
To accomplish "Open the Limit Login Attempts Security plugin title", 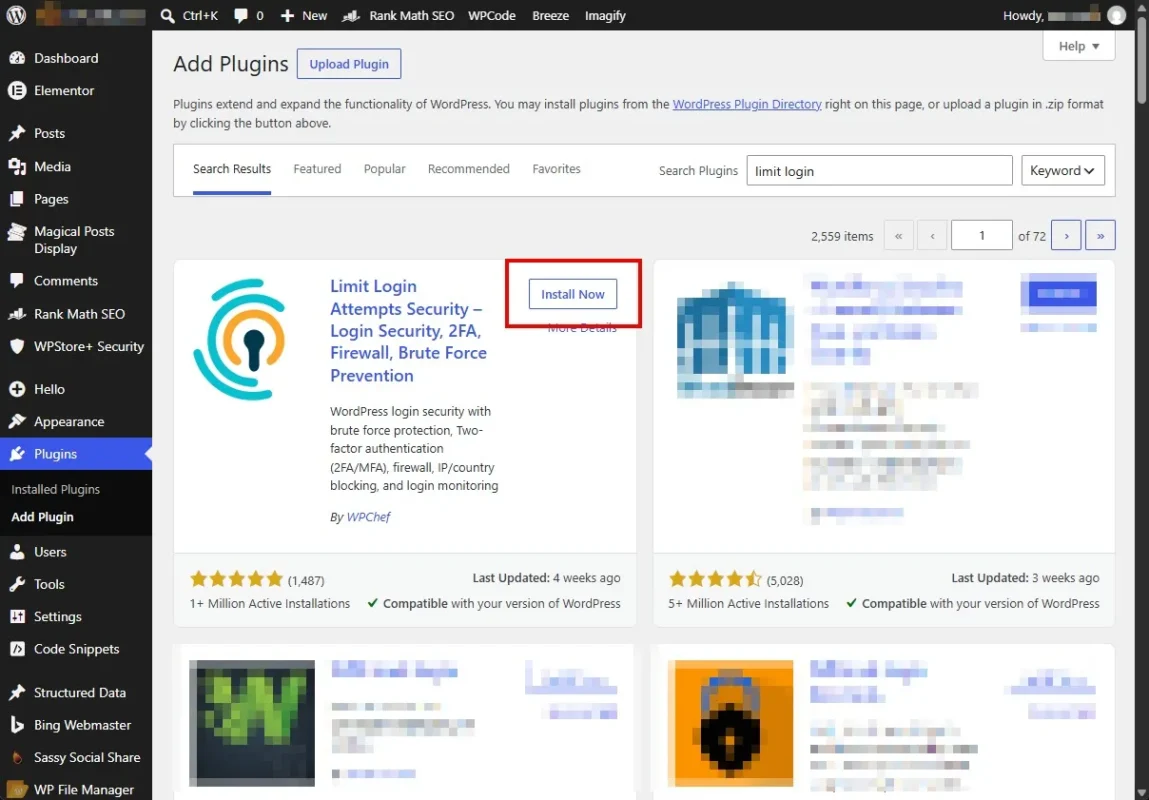I will point(408,331).
